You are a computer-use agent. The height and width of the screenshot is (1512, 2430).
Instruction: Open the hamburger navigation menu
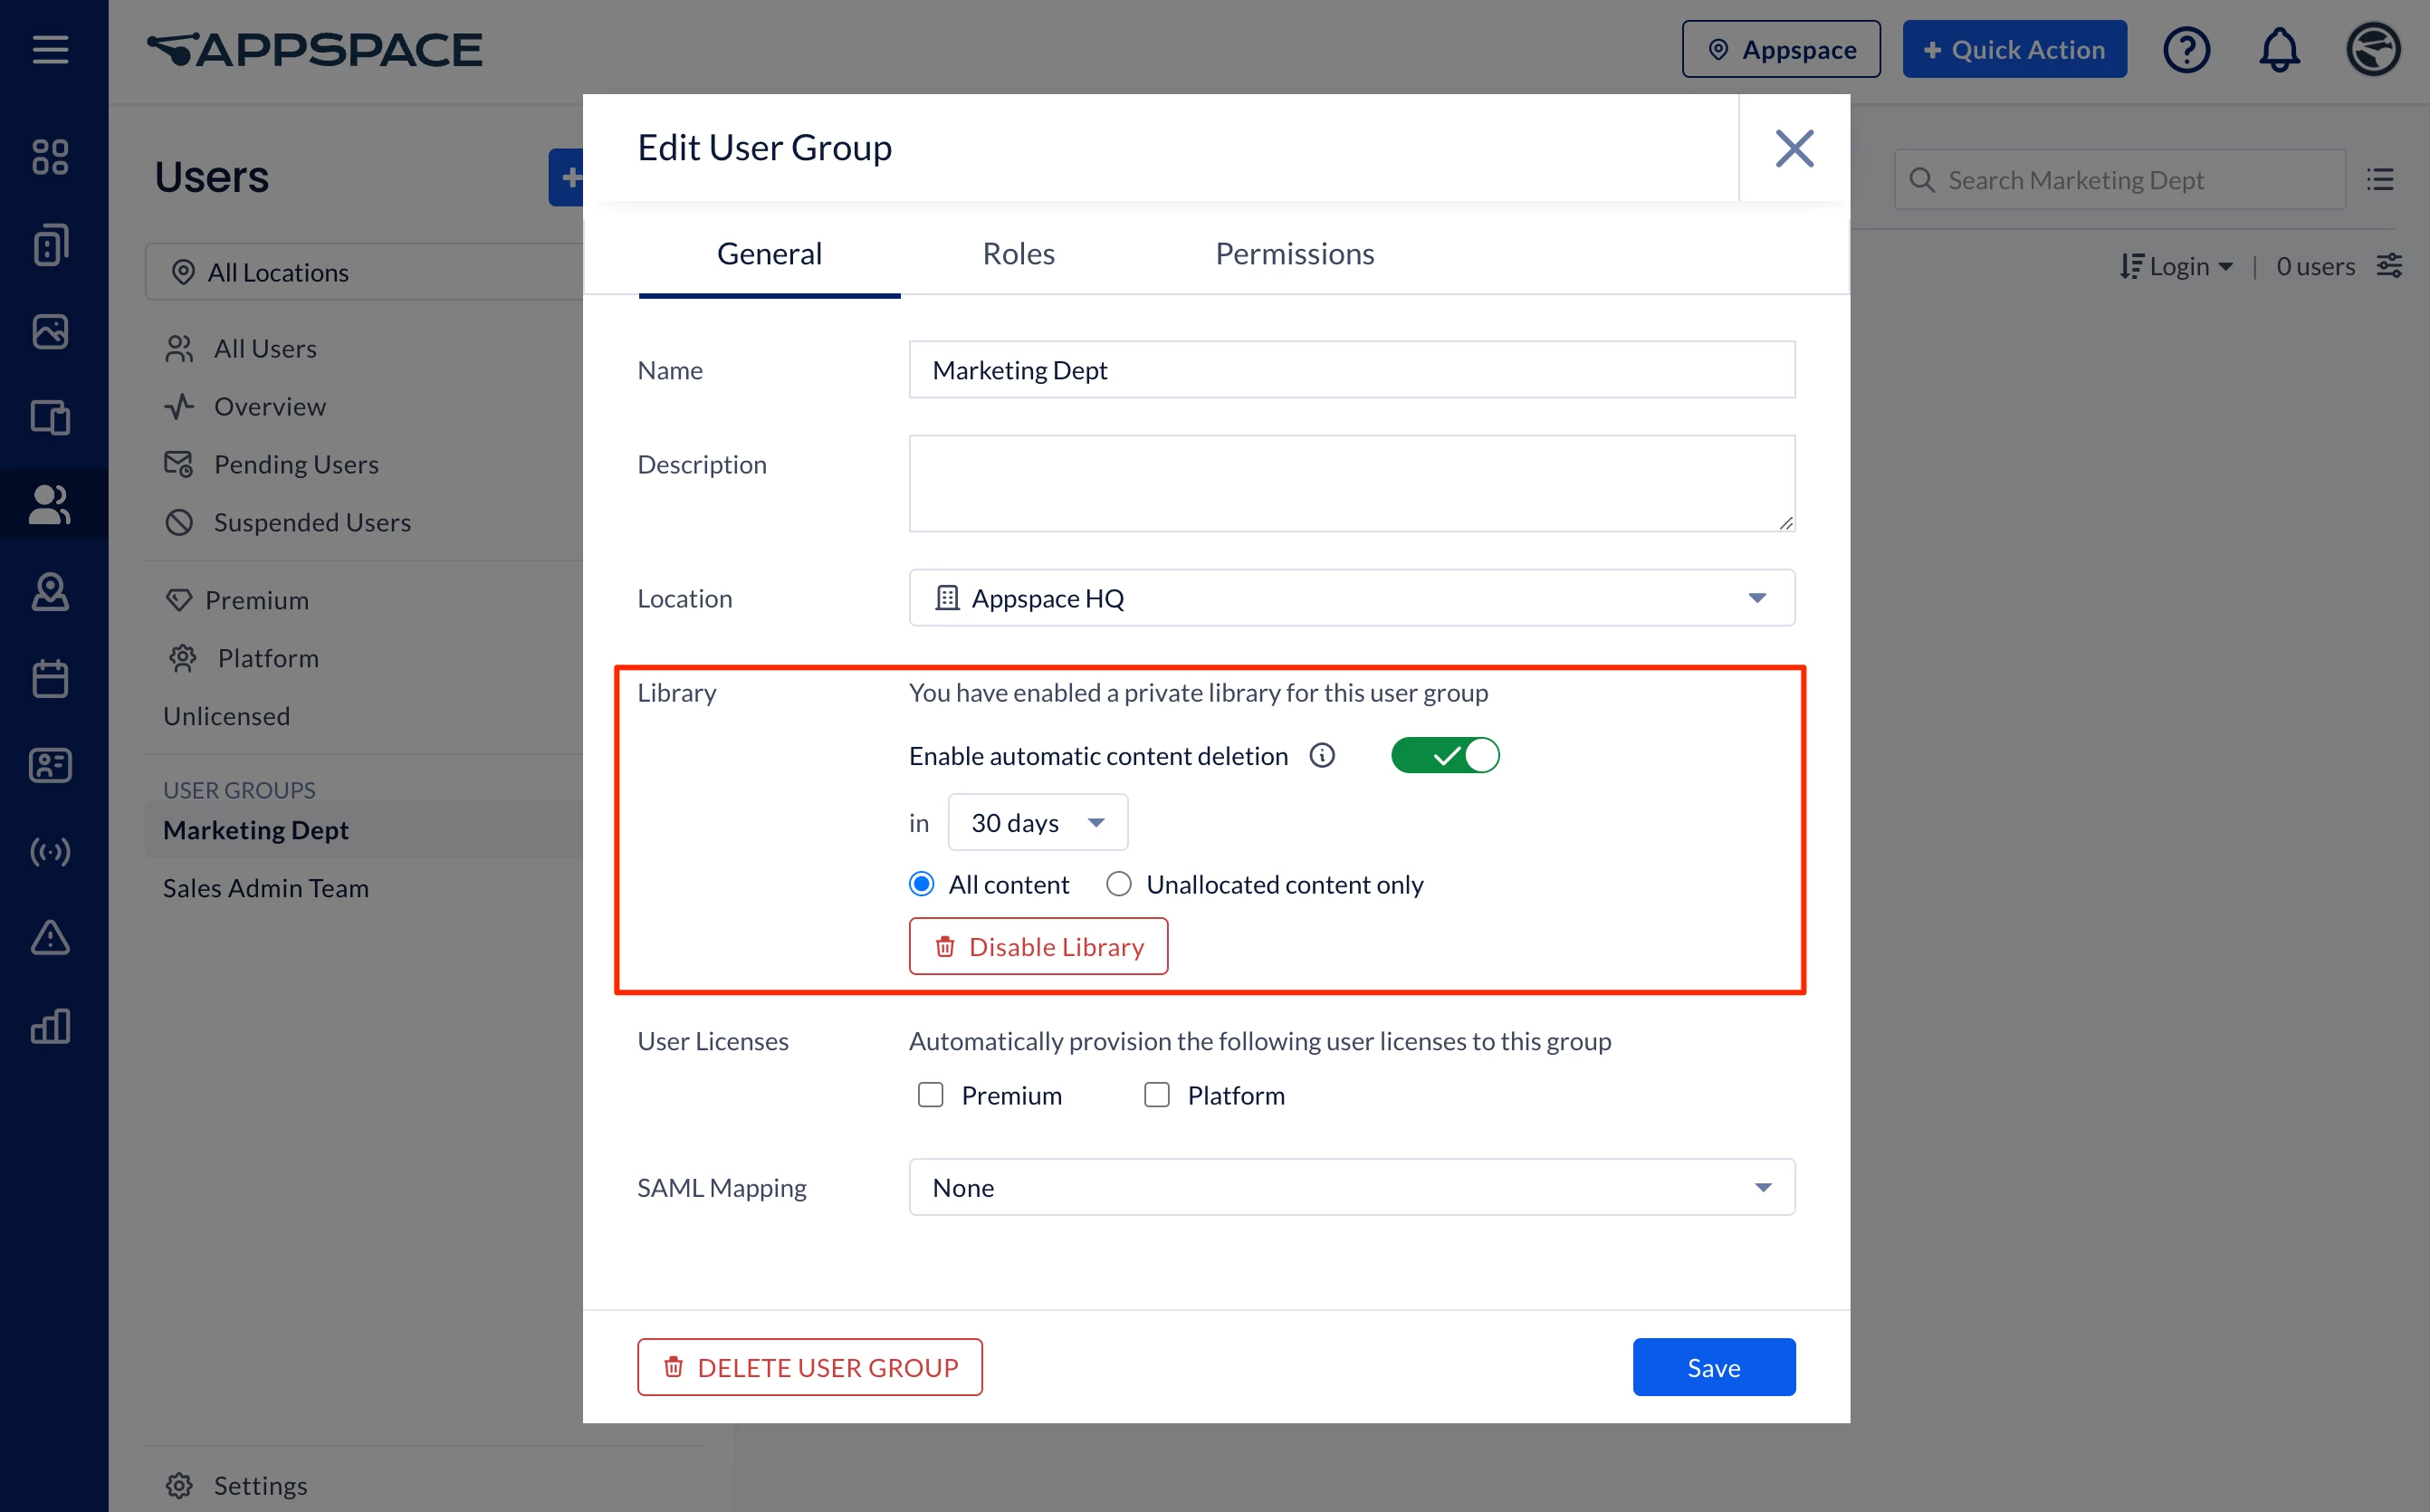pyautogui.click(x=50, y=49)
